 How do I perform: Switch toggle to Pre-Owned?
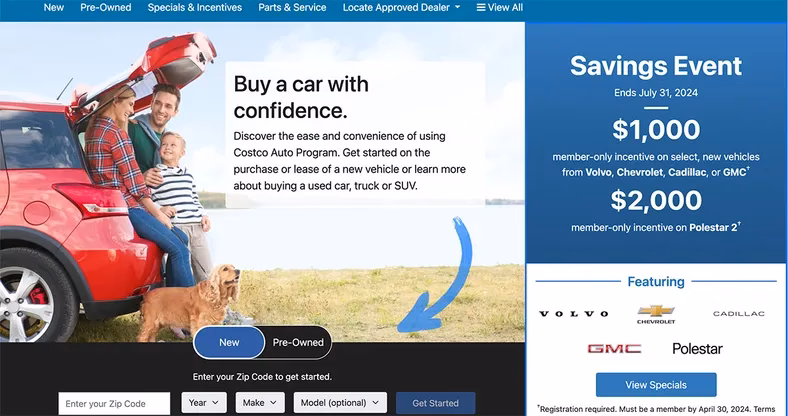(x=298, y=343)
